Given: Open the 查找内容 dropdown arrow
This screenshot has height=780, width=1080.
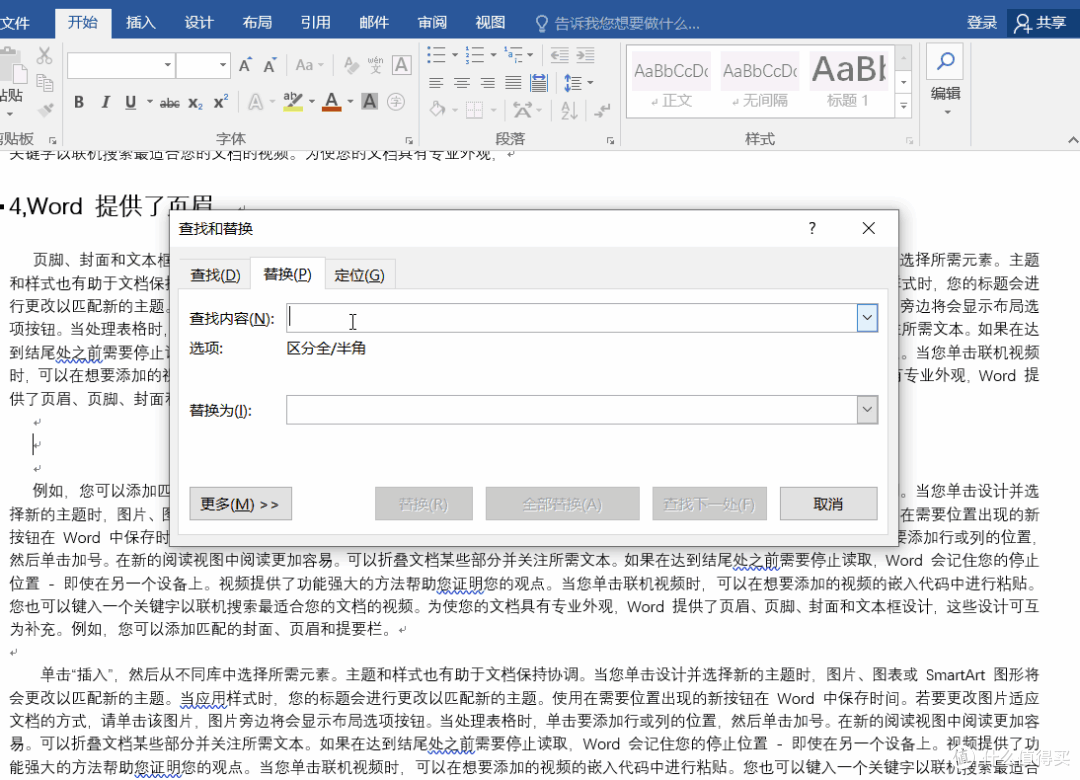Looking at the screenshot, I should (867, 316).
